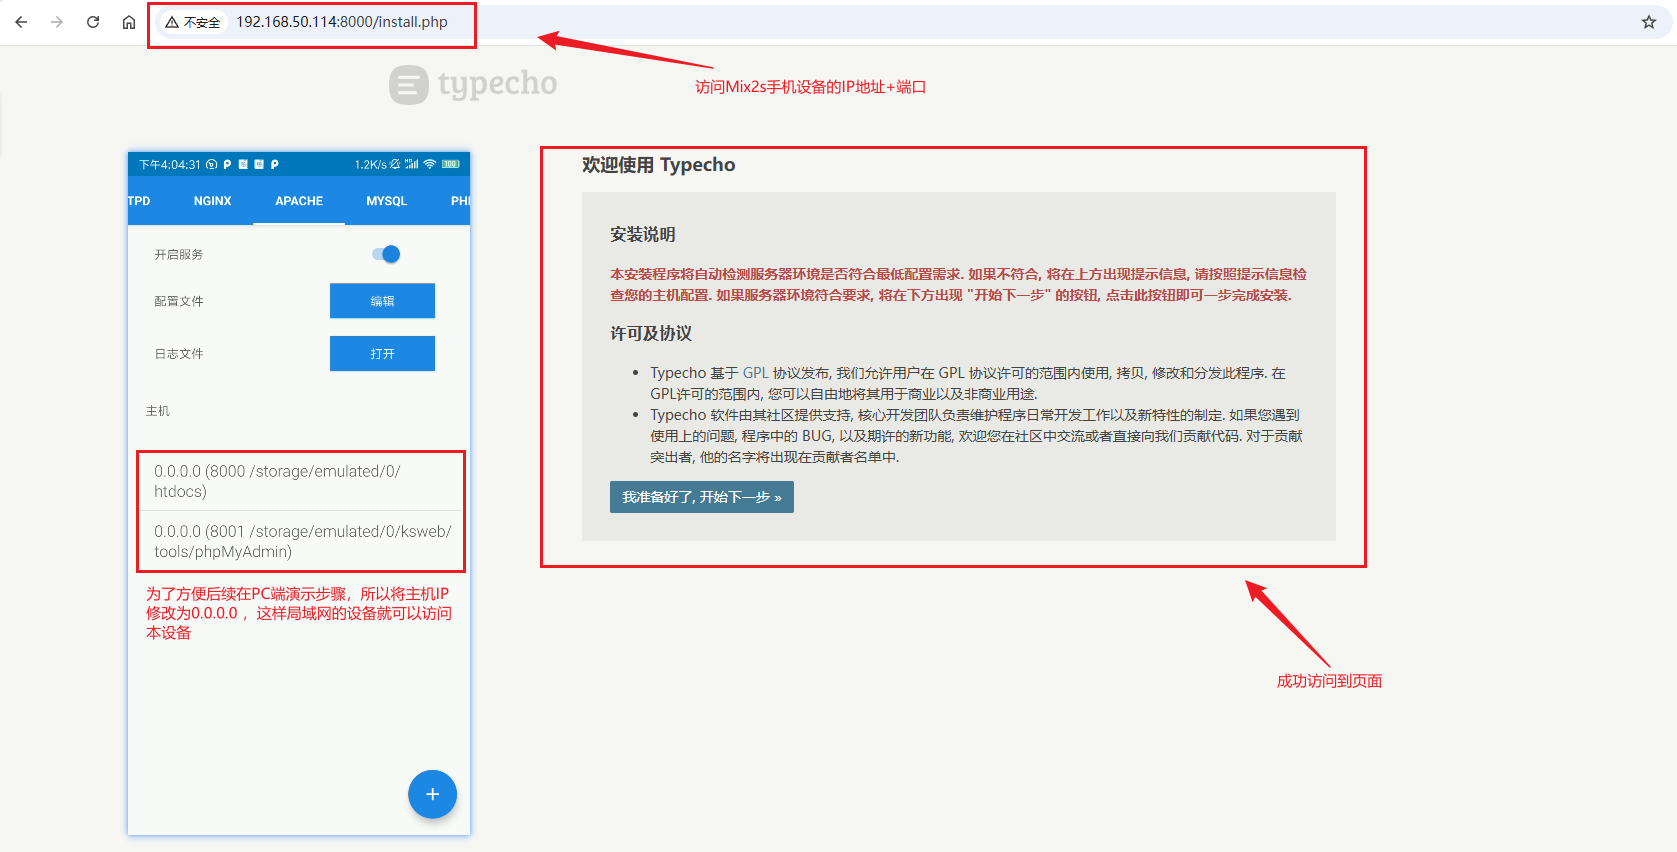Image resolution: width=1677 pixels, height=852 pixels.
Task: Click the browser forward arrow
Action: (x=57, y=22)
